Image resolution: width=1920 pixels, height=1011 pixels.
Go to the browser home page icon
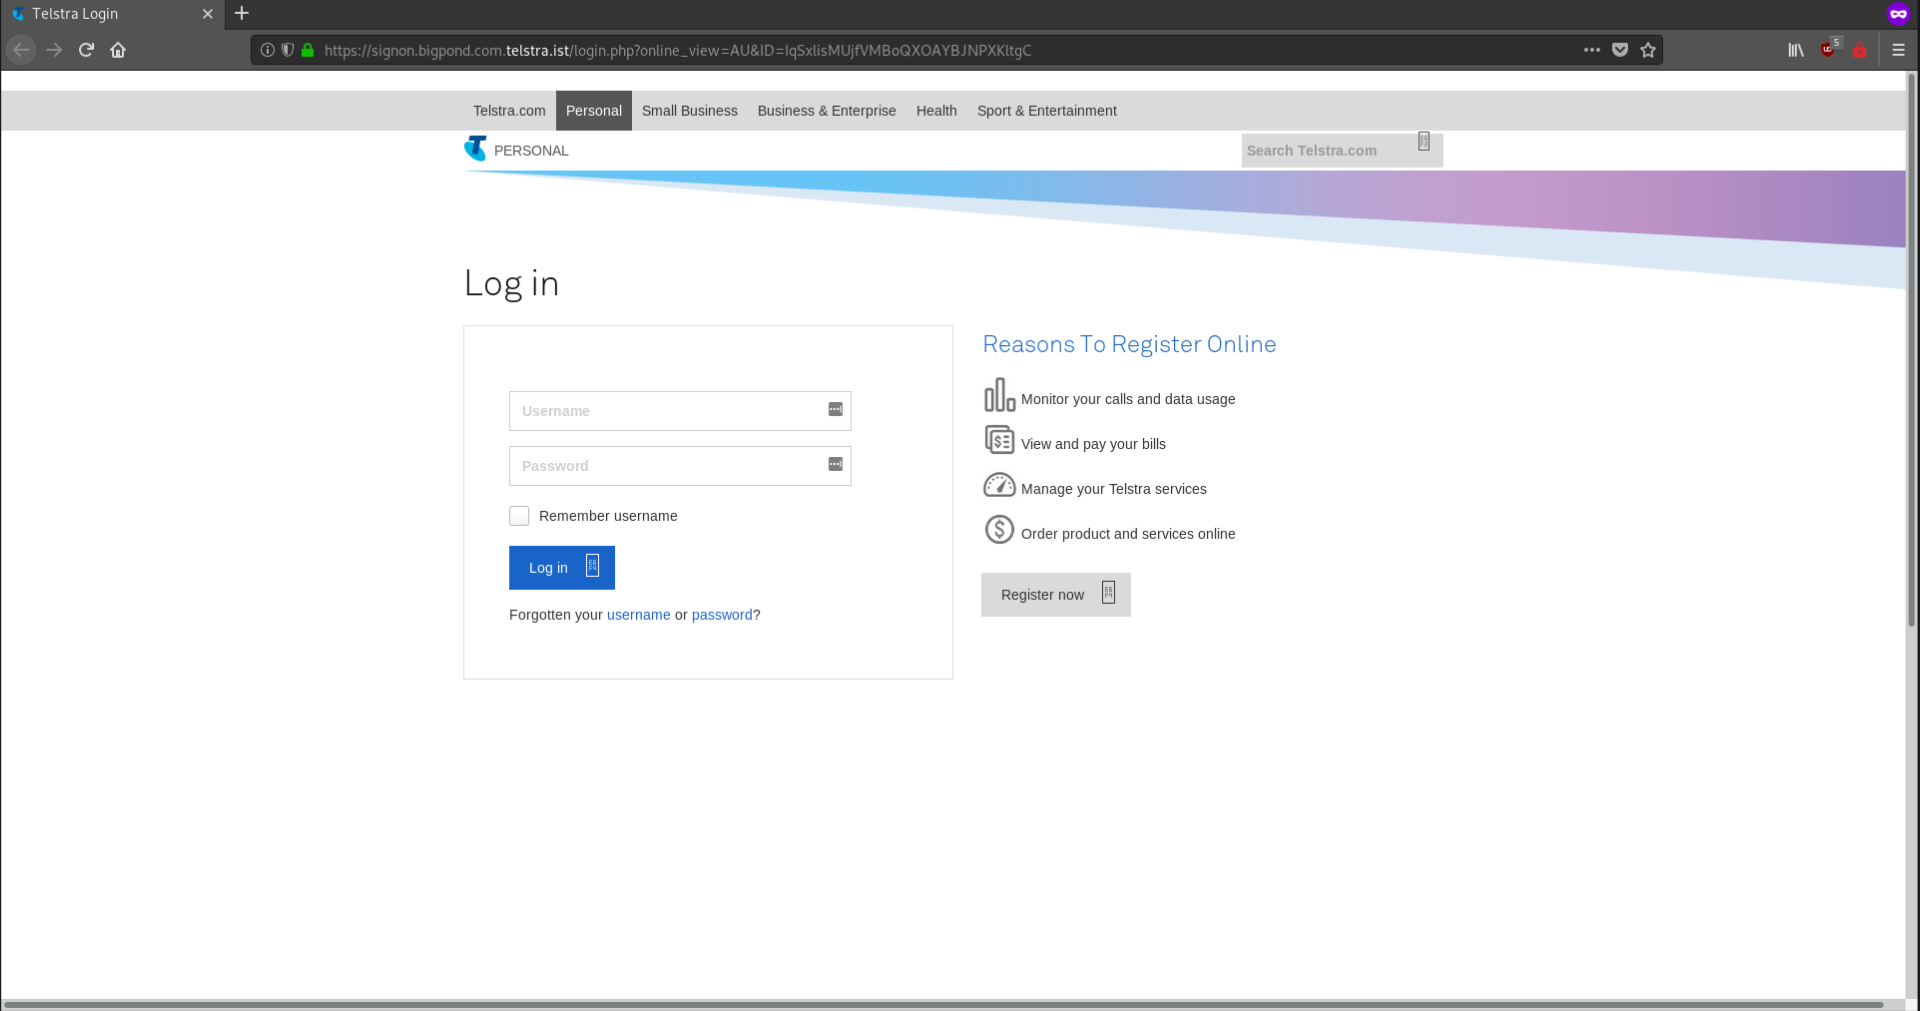[x=118, y=50]
